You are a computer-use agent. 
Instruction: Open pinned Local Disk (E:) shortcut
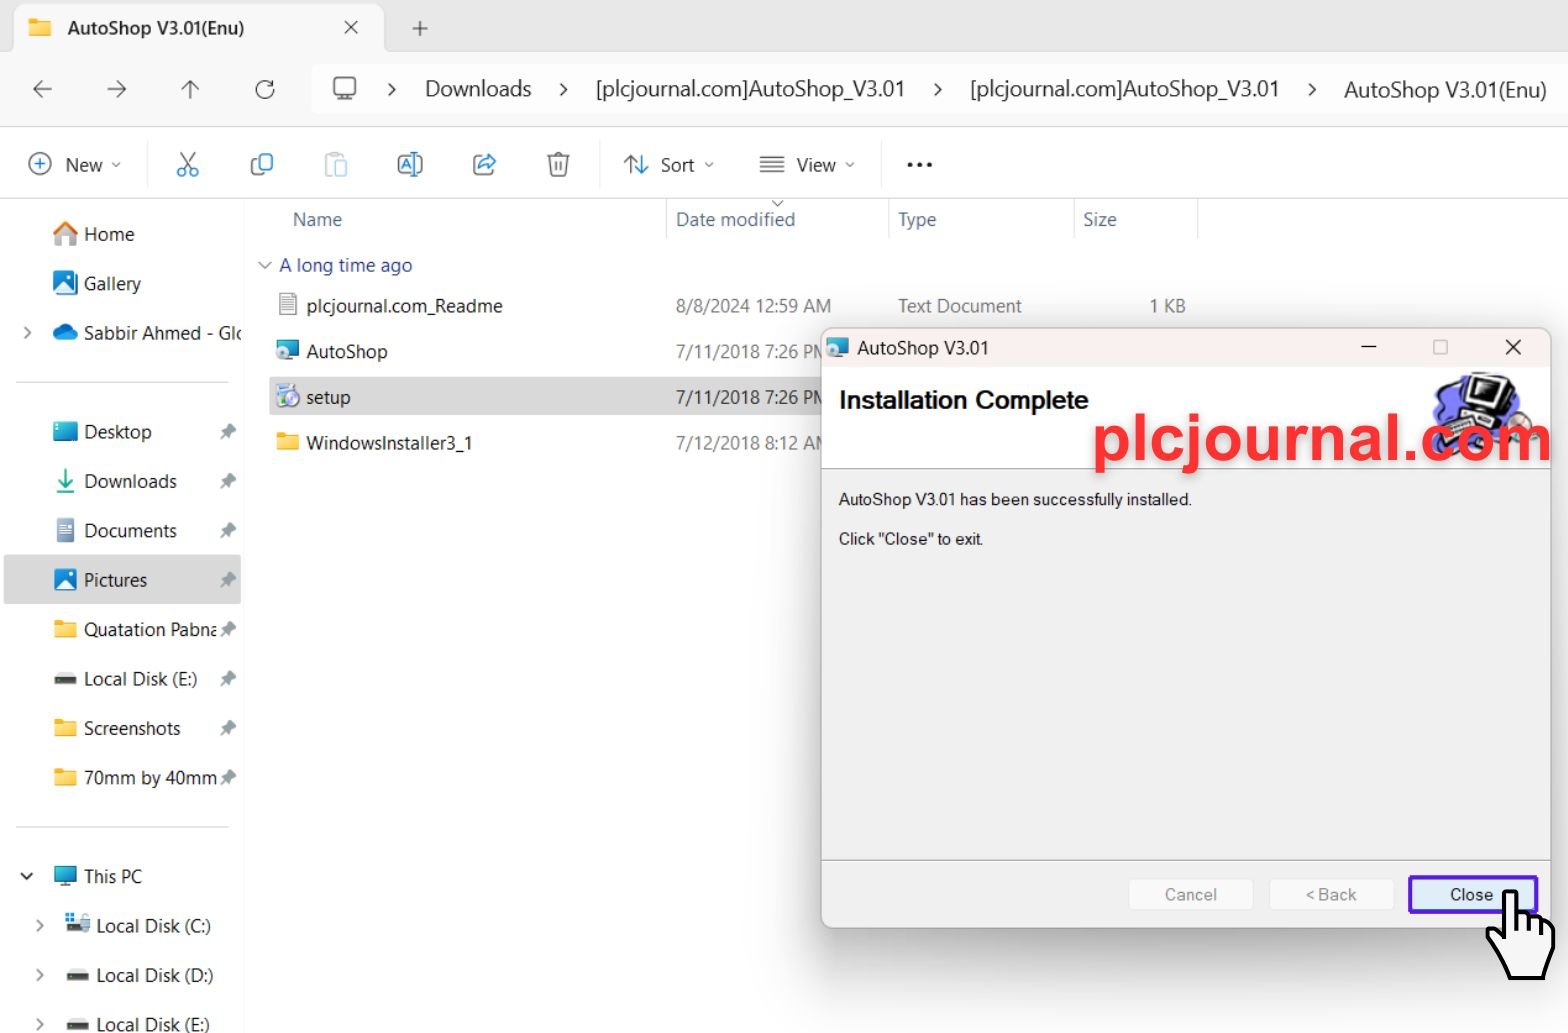click(126, 679)
